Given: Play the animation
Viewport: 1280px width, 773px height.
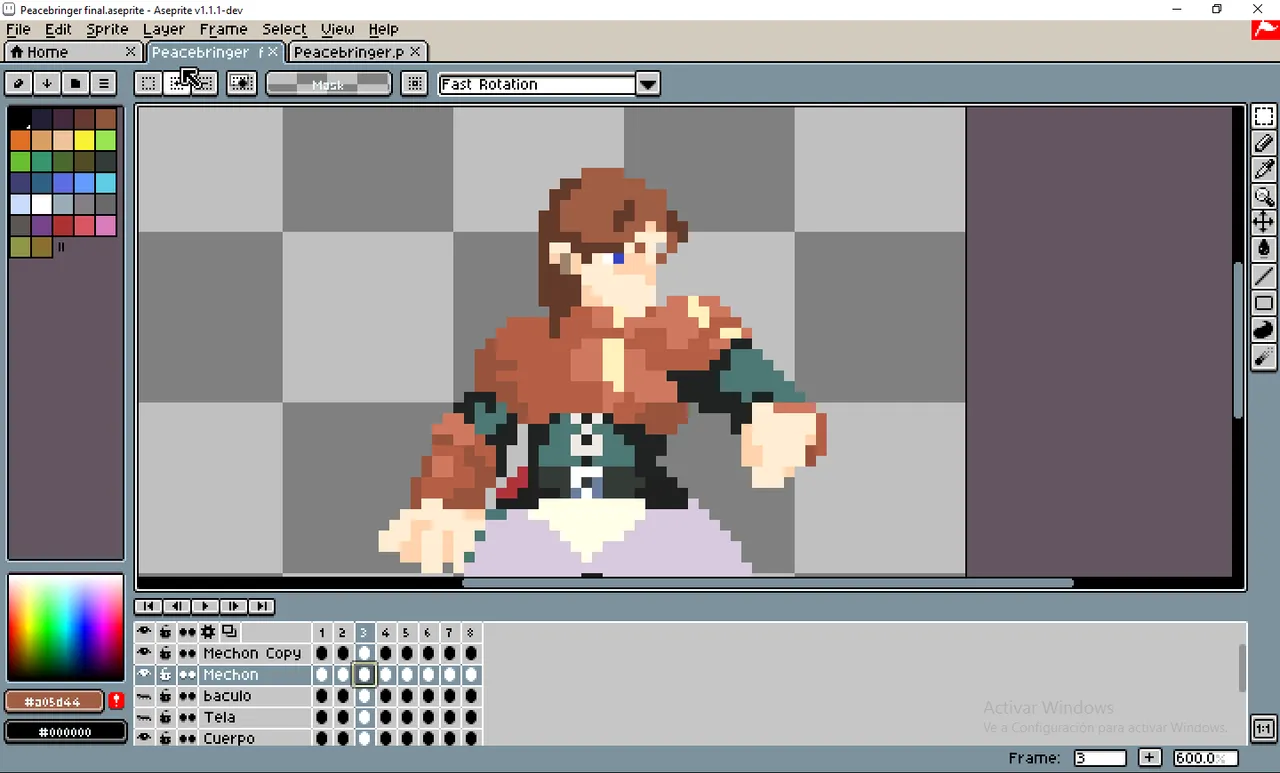Looking at the screenshot, I should tap(204, 606).
